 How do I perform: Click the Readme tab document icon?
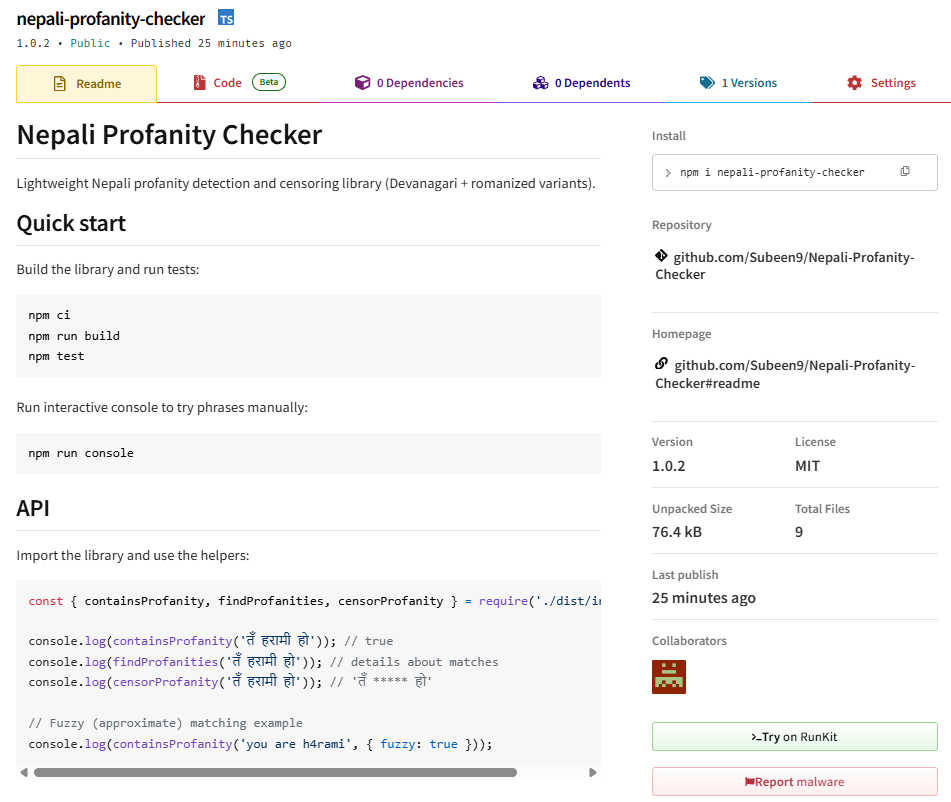click(x=59, y=84)
